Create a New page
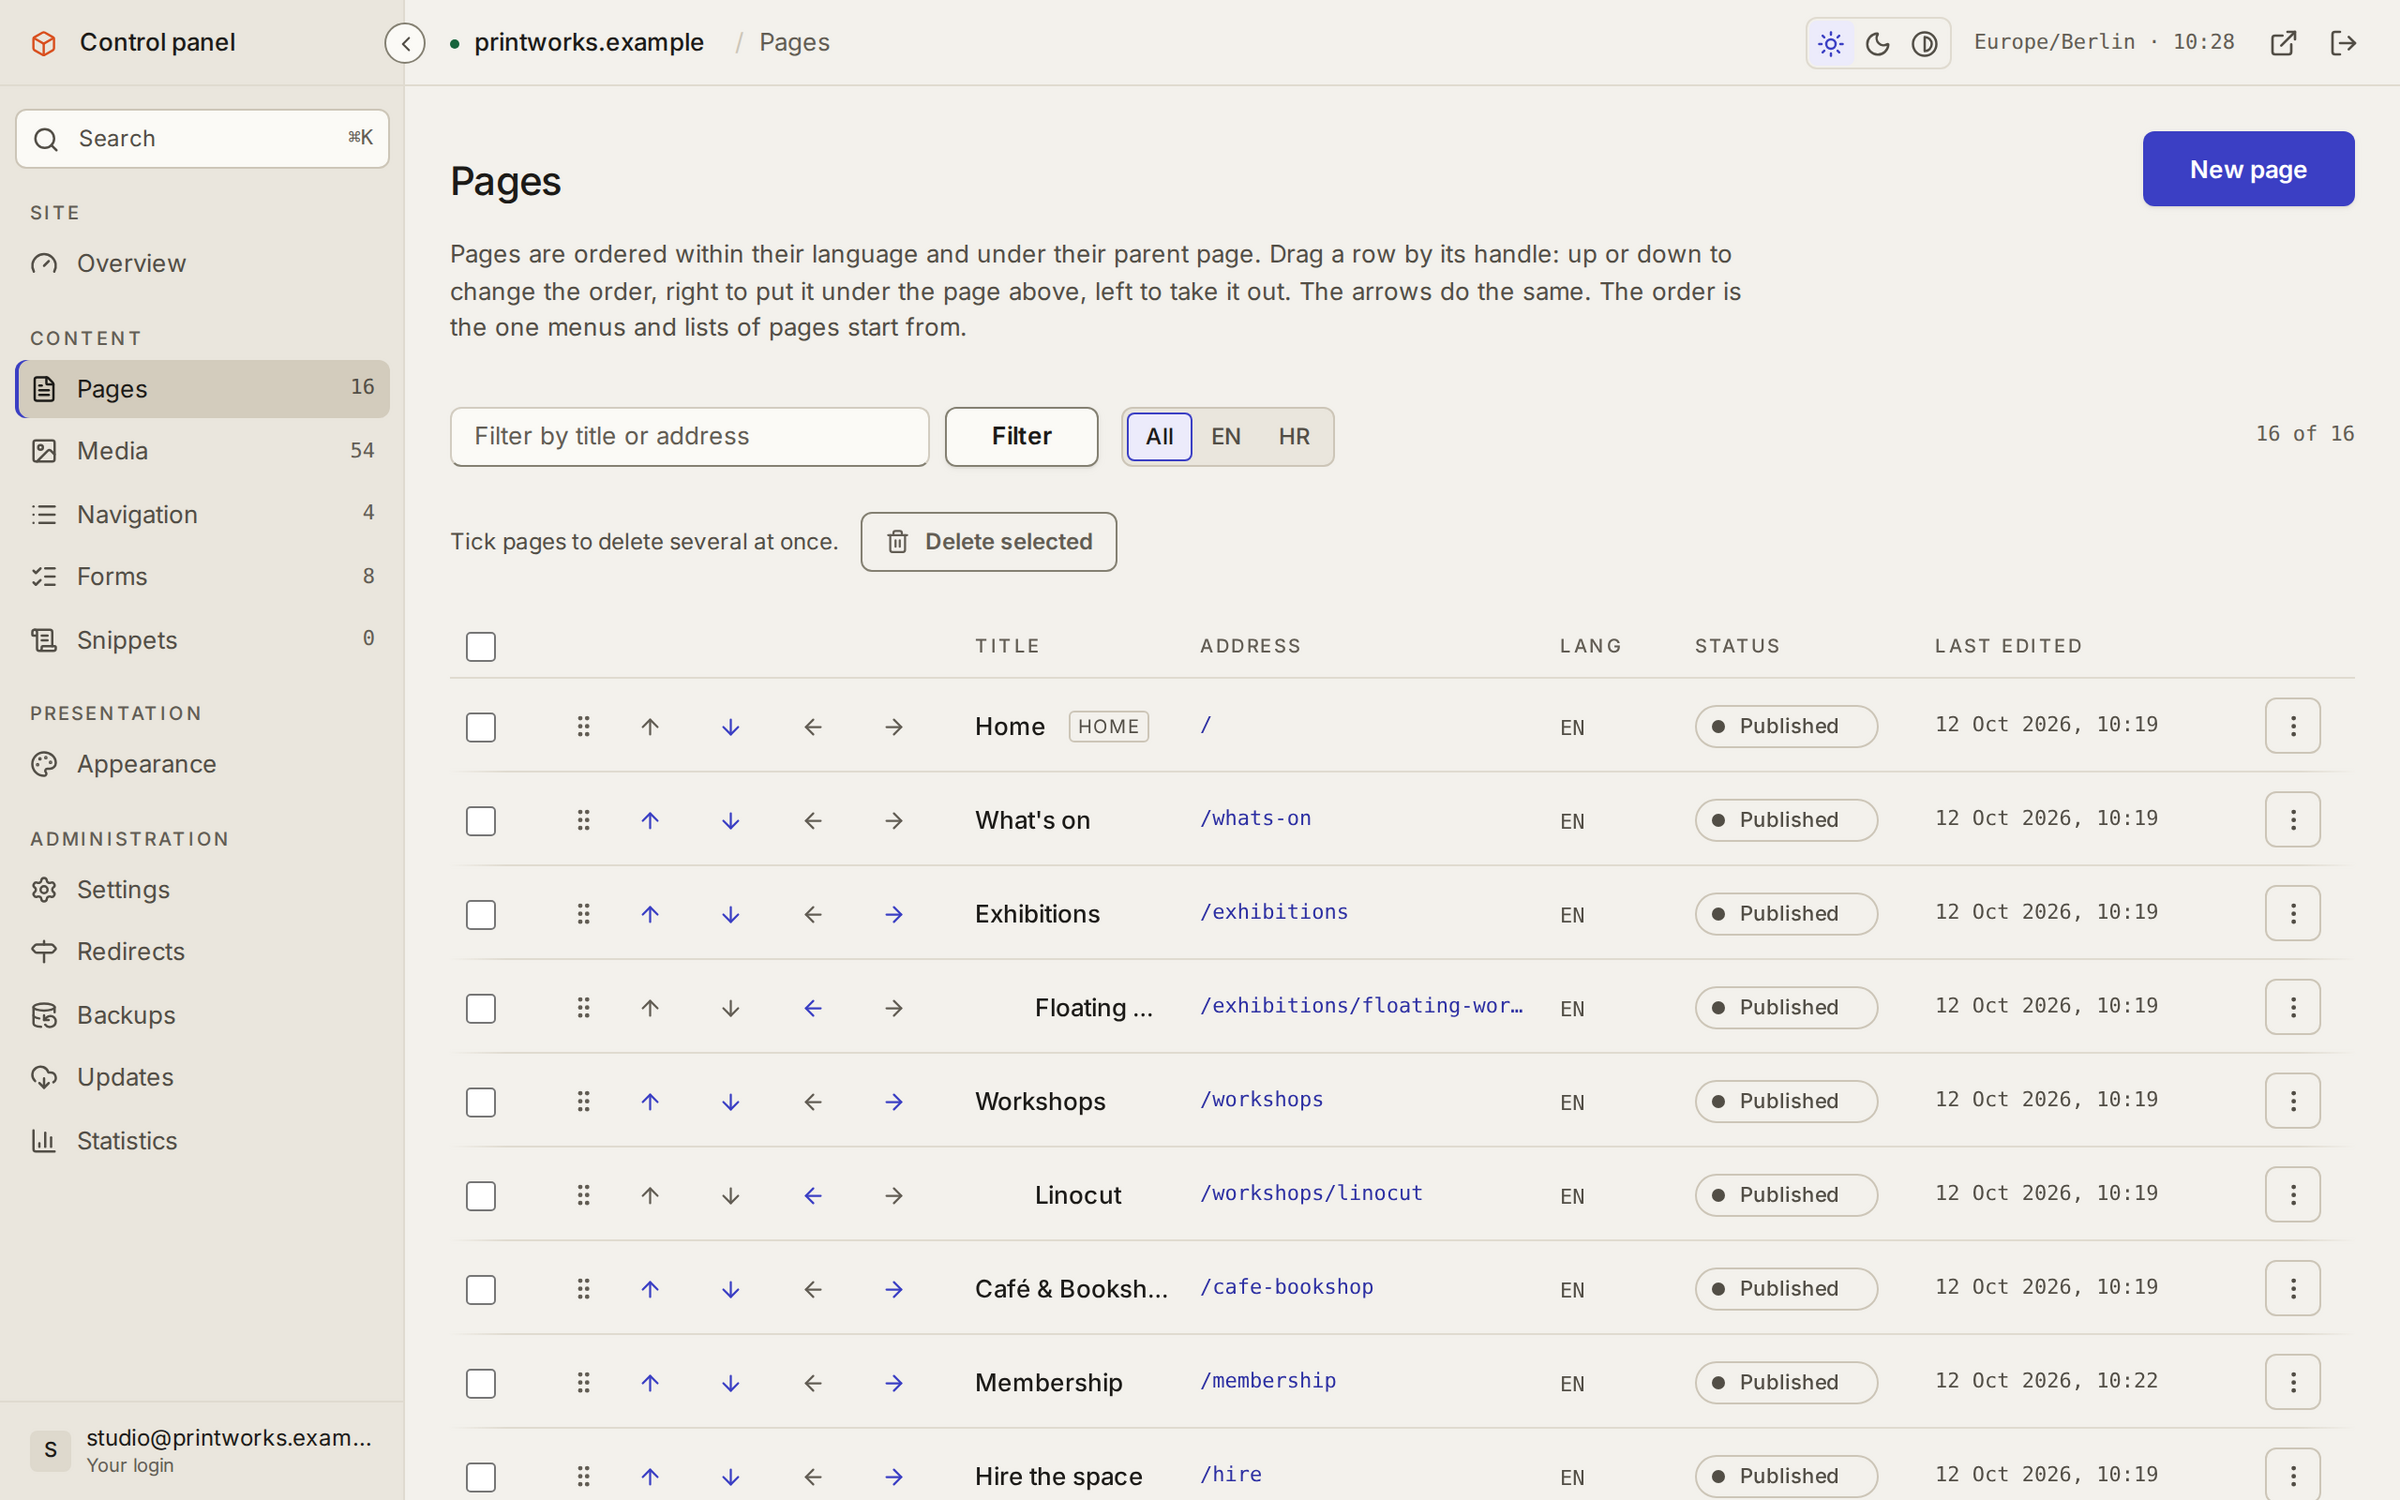Screen dimensions: 2400x1500 pos(2248,169)
